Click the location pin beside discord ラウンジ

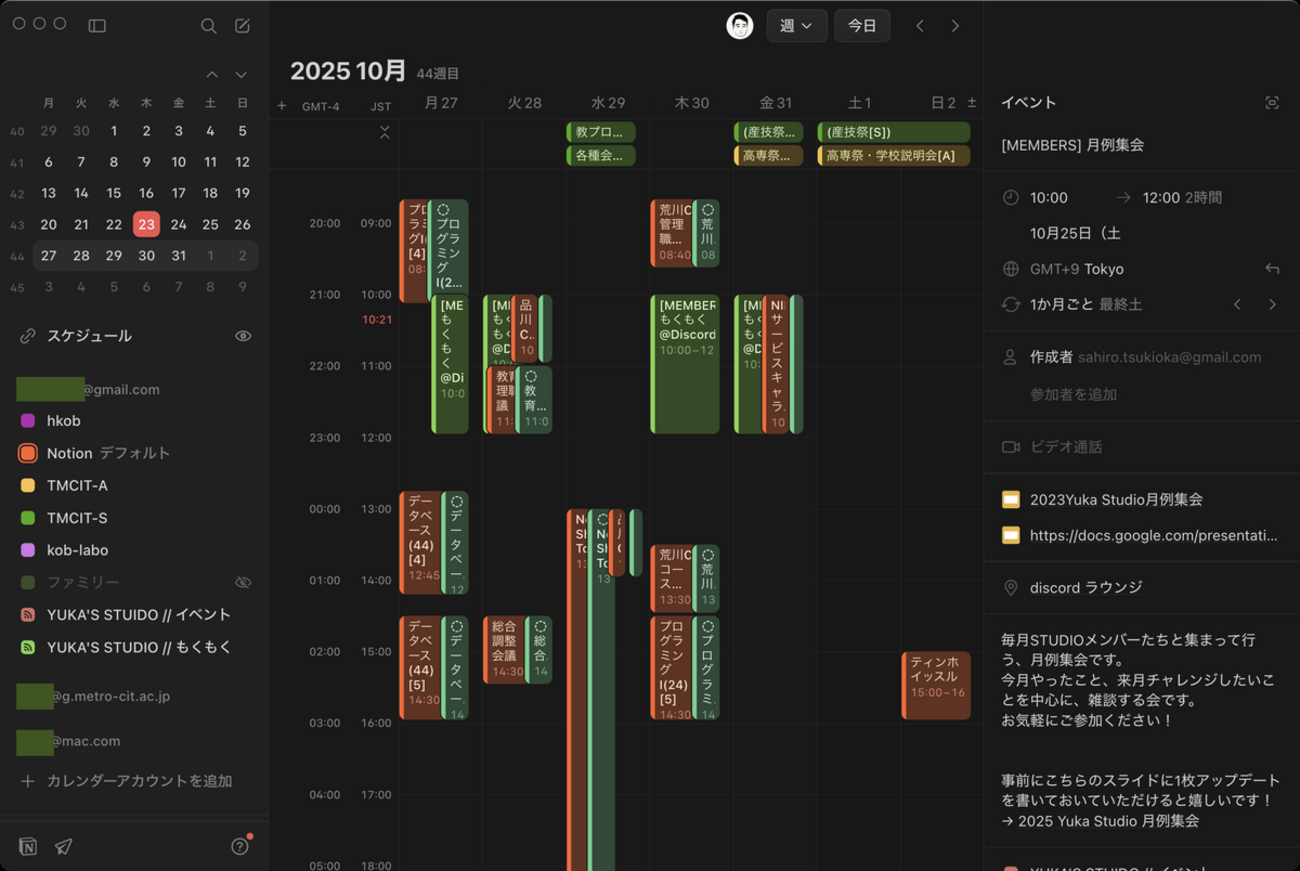pyautogui.click(x=1011, y=588)
